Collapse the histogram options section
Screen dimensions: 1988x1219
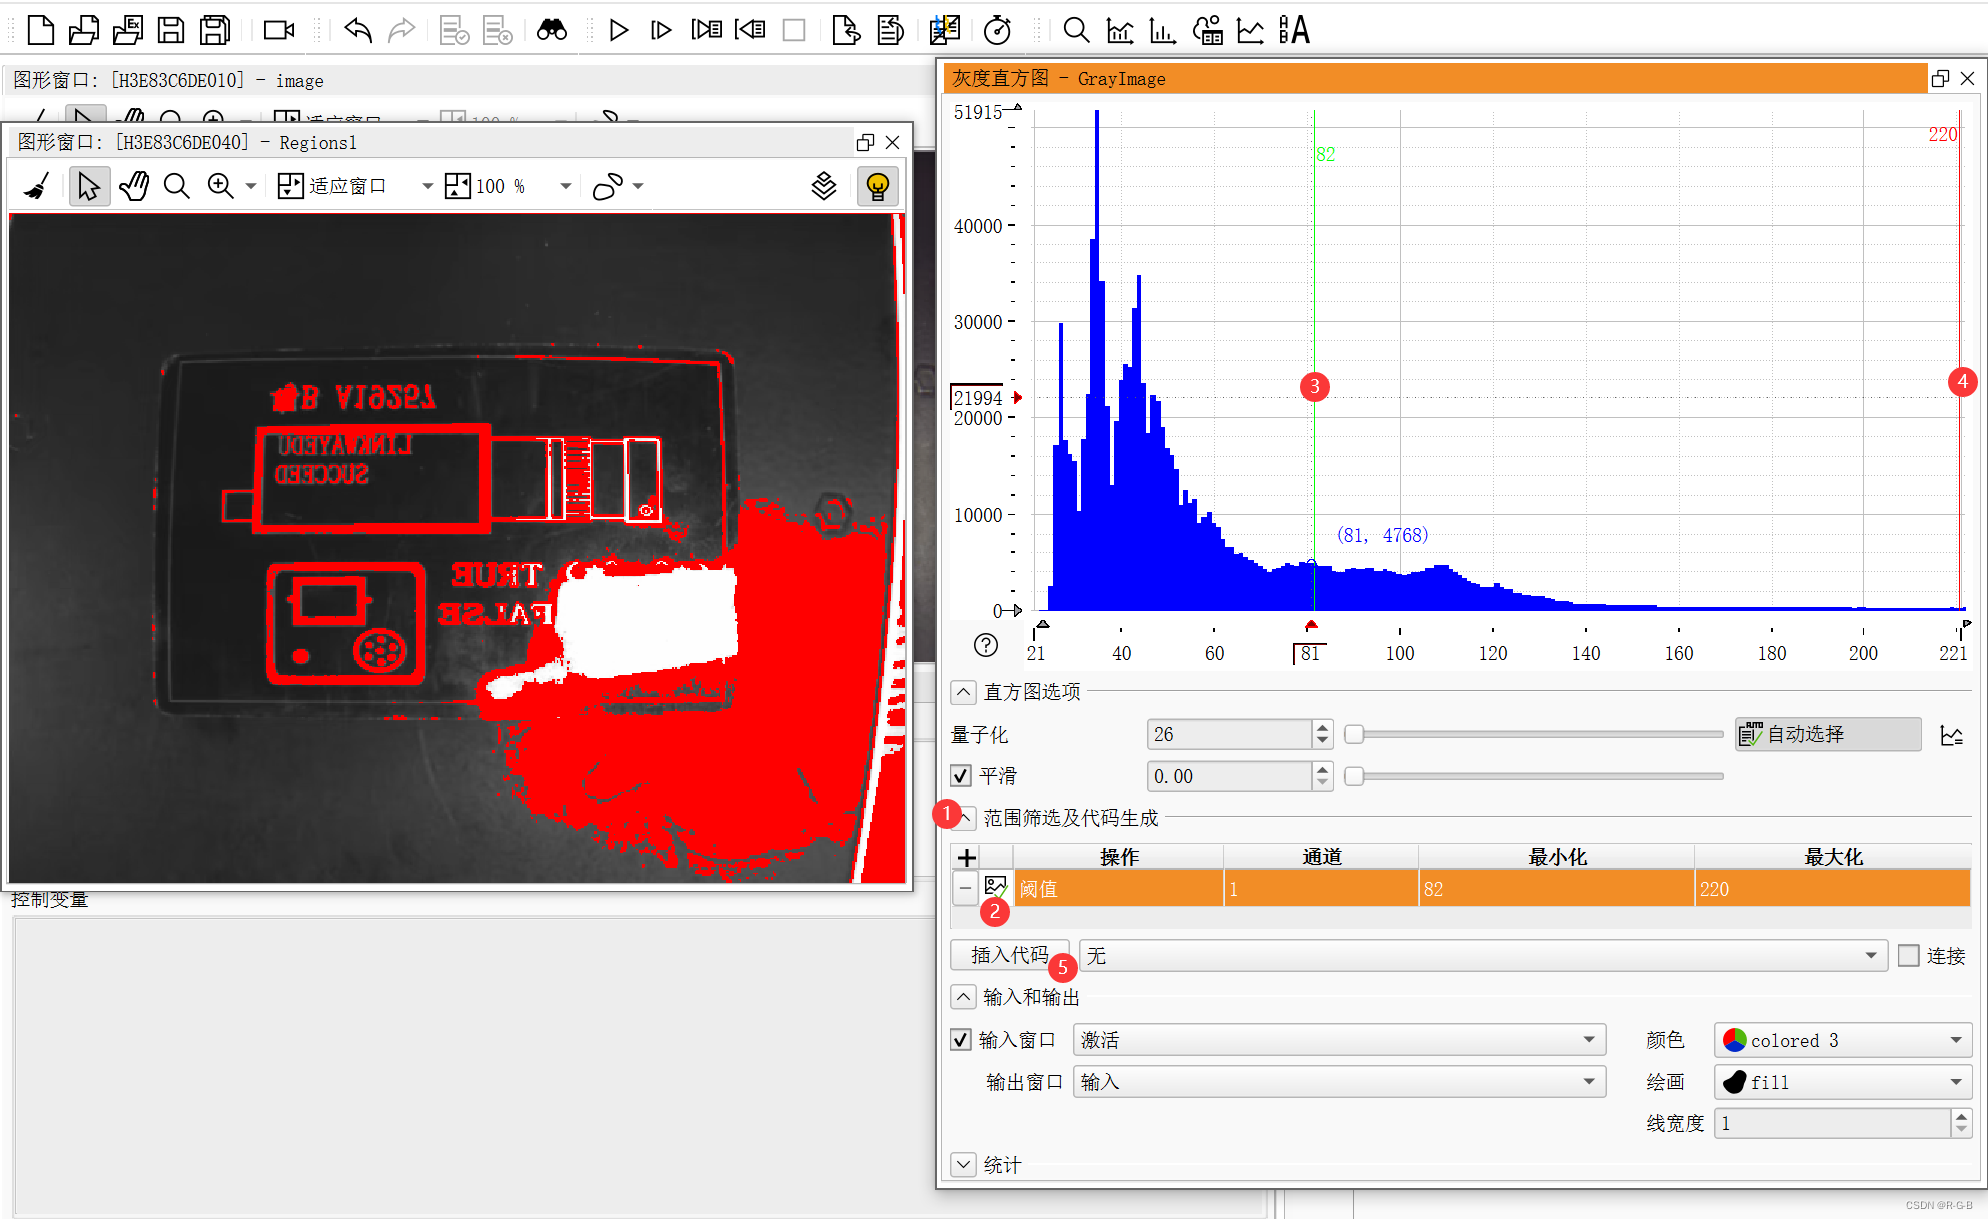click(963, 692)
